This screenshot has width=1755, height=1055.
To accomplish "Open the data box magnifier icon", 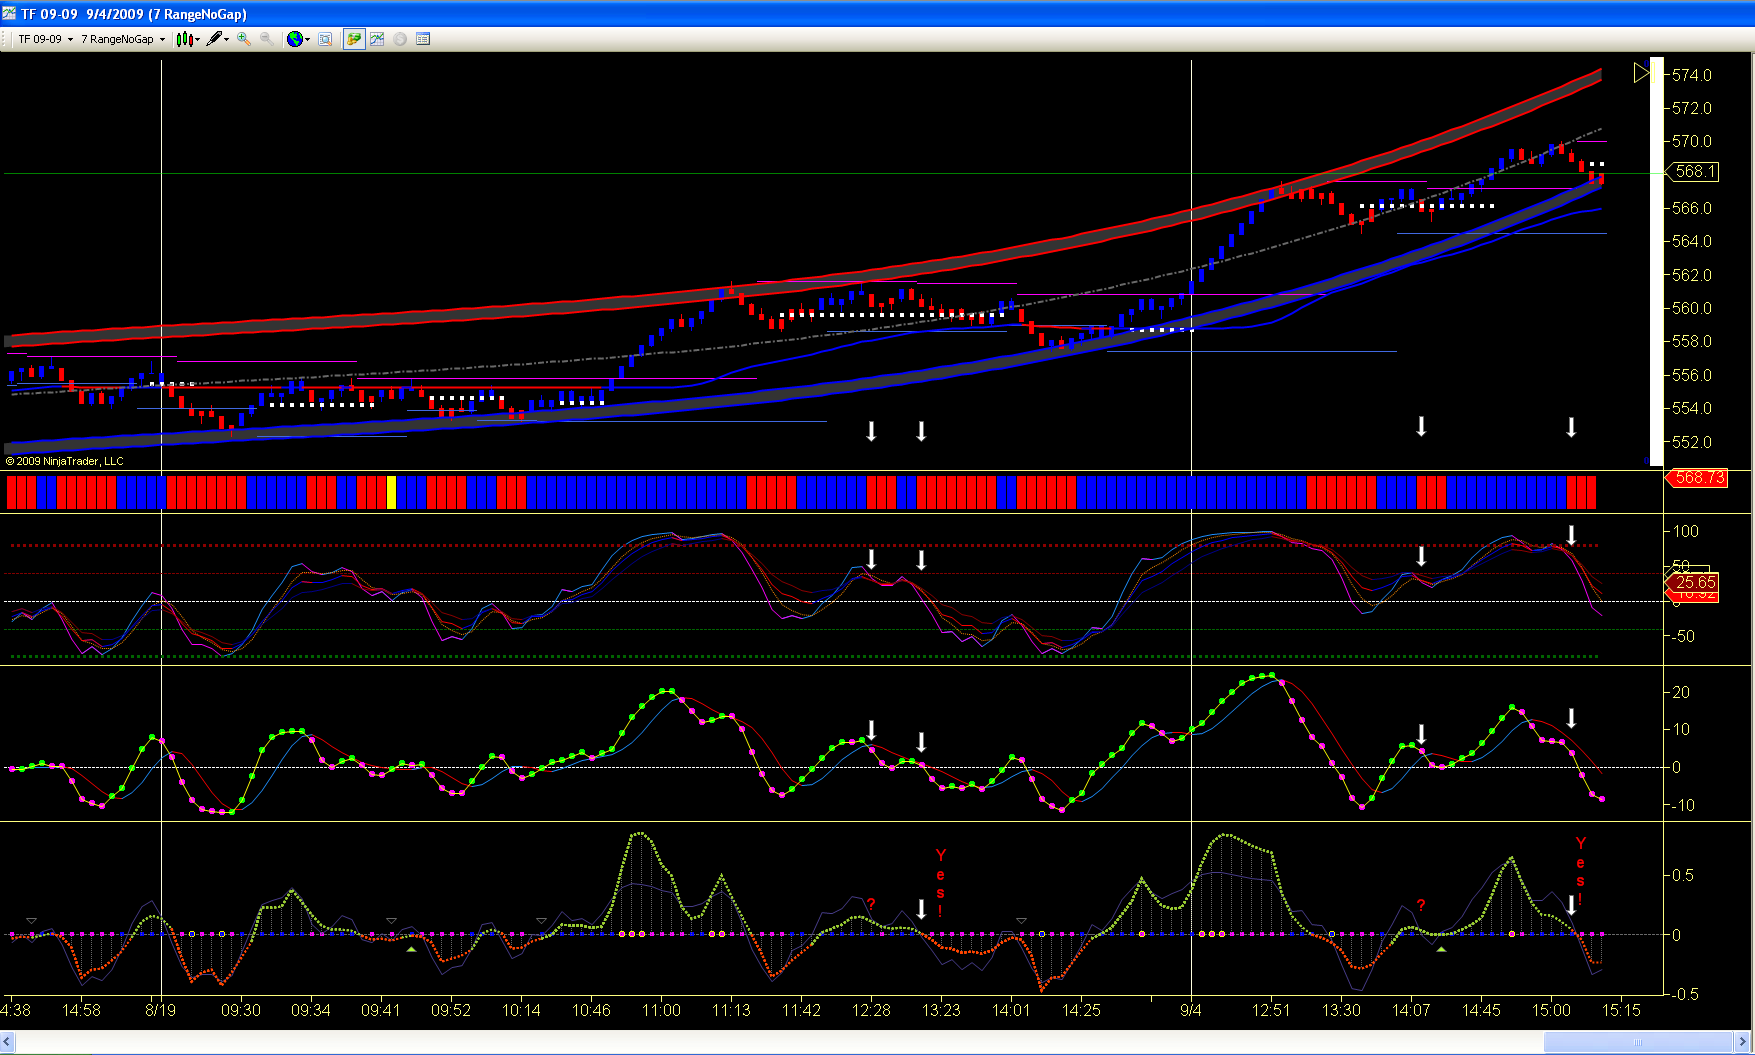I will coord(325,39).
